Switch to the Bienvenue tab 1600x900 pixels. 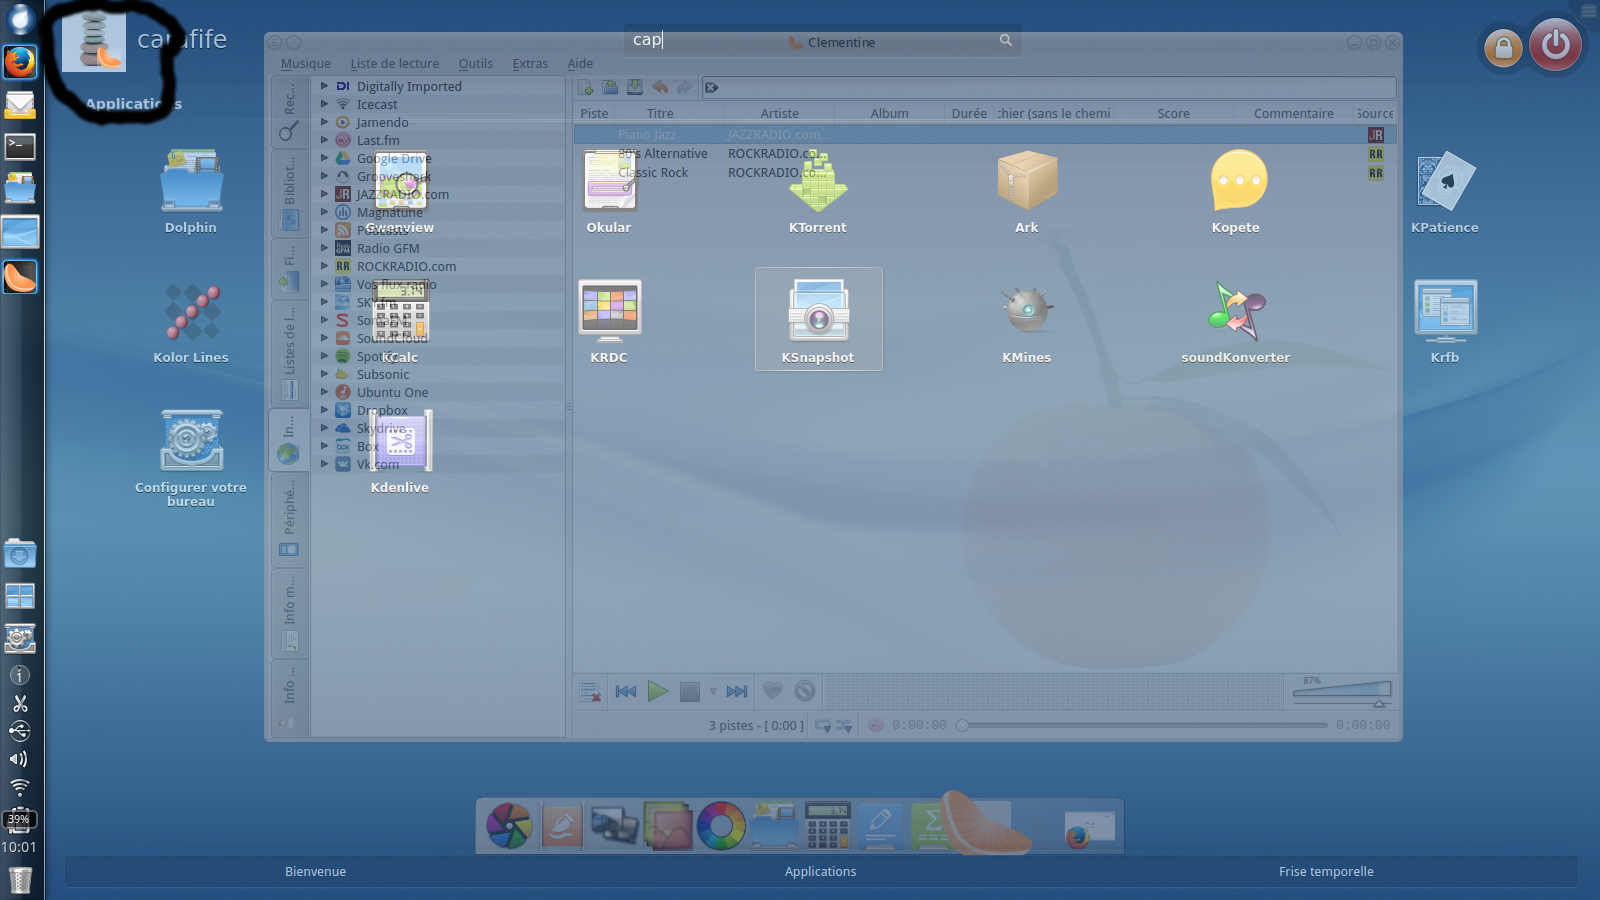(315, 872)
